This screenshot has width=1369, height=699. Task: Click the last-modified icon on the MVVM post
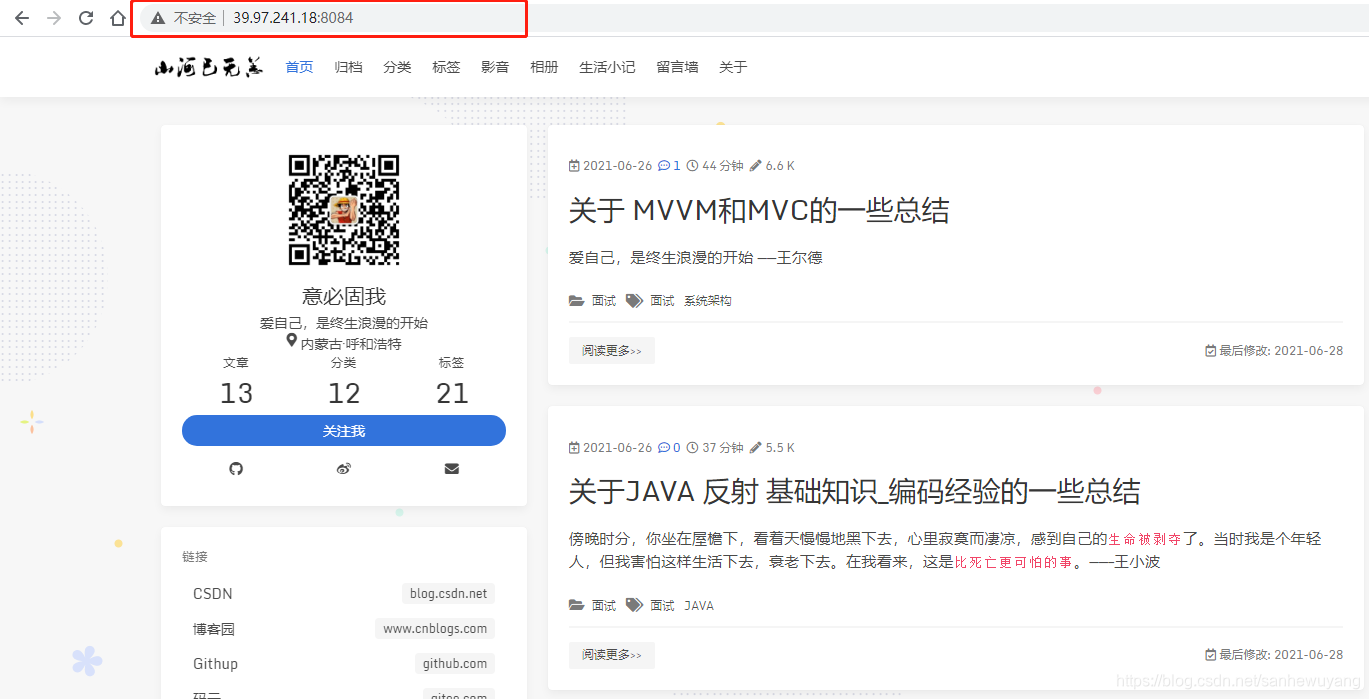1211,351
